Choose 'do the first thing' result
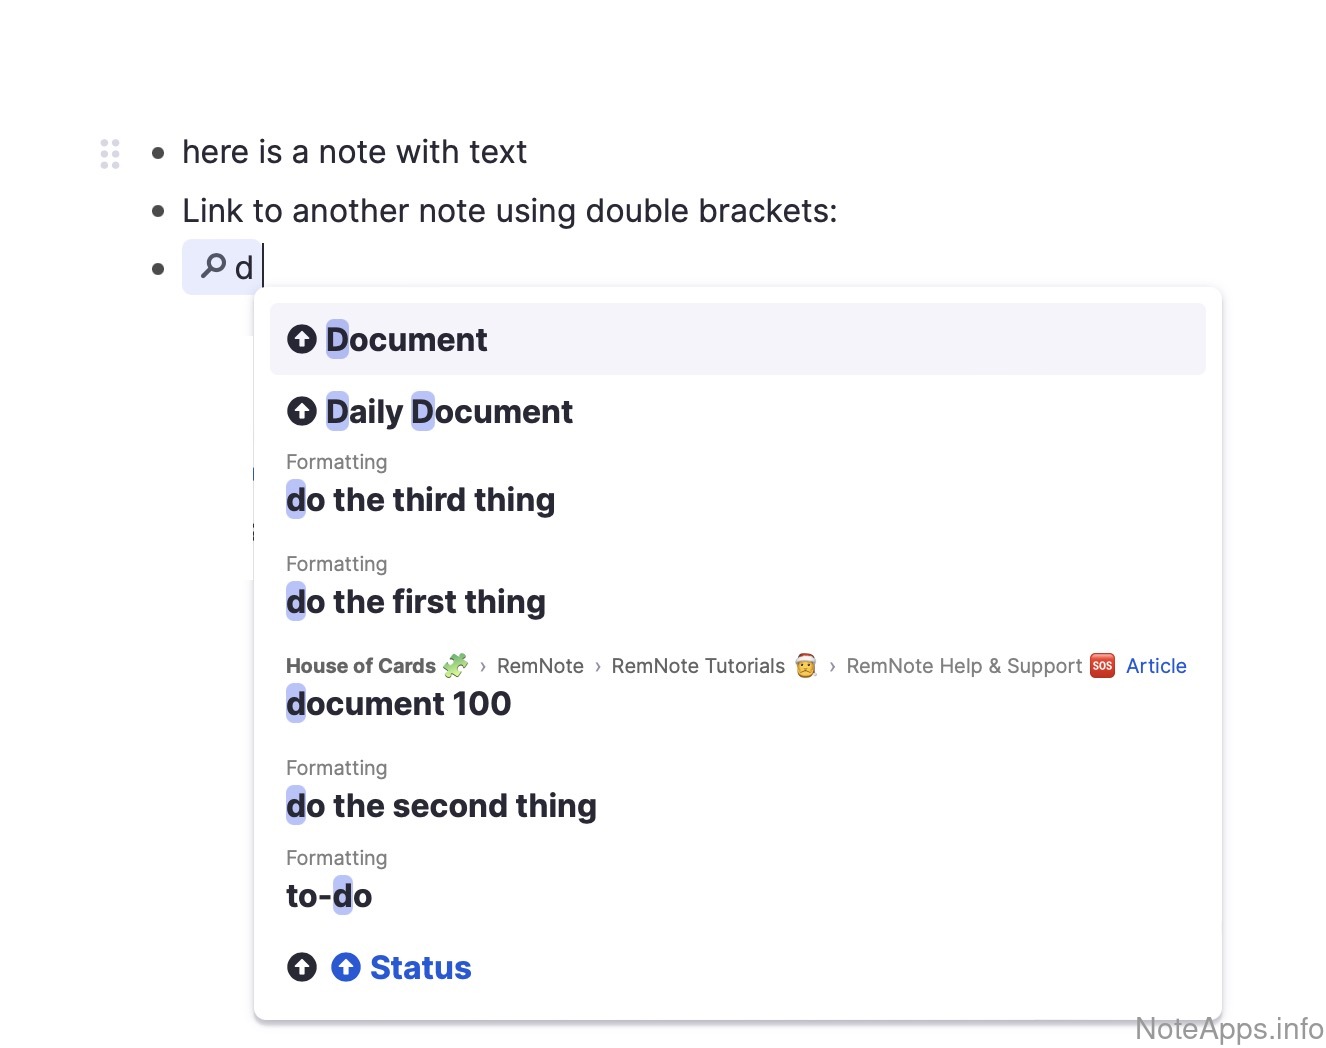This screenshot has height=1048, width=1326. 416,602
